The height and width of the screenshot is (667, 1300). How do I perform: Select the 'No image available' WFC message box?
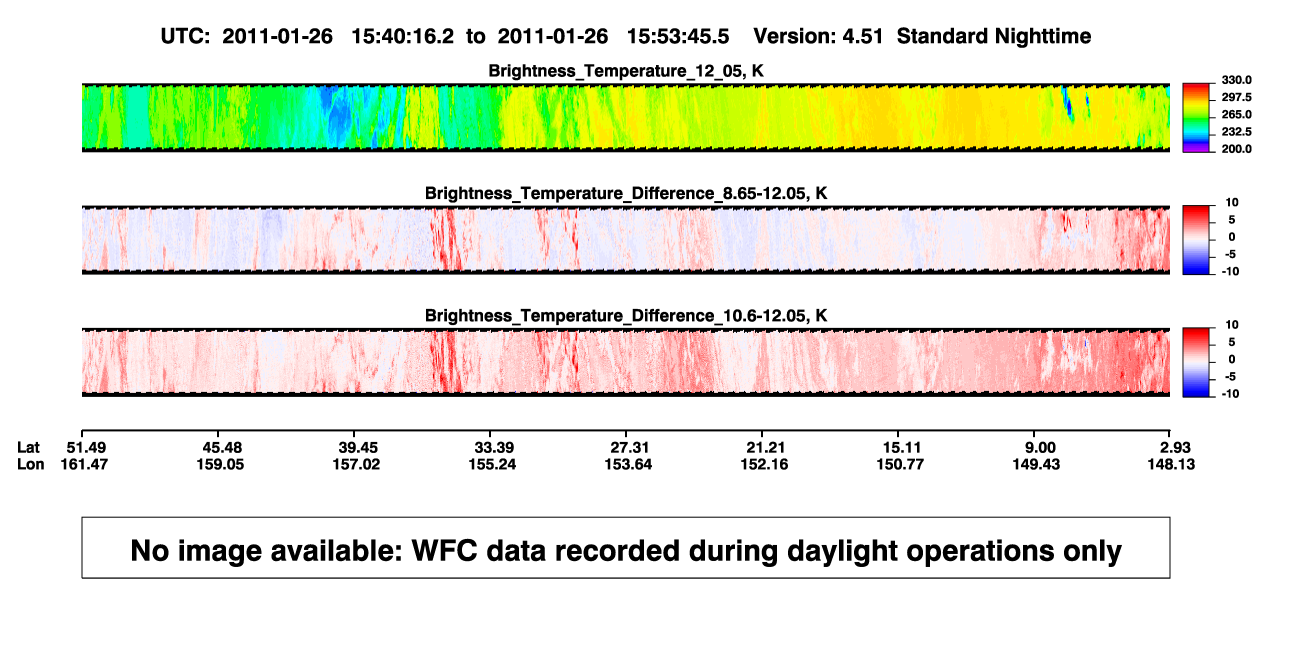tap(626, 547)
